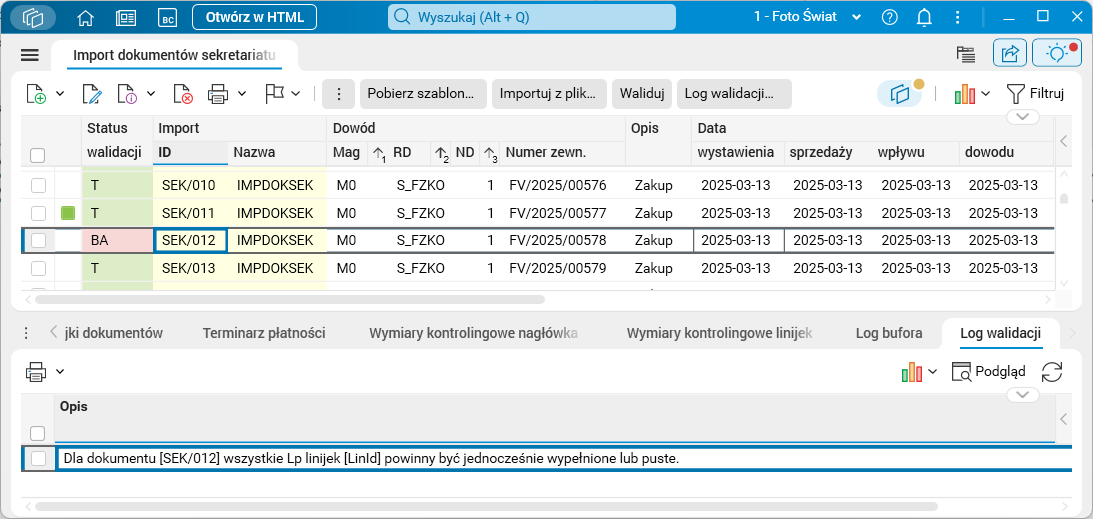Open the company selector 1 - Foto Świat
The width and height of the screenshot is (1093, 519).
tap(808, 17)
